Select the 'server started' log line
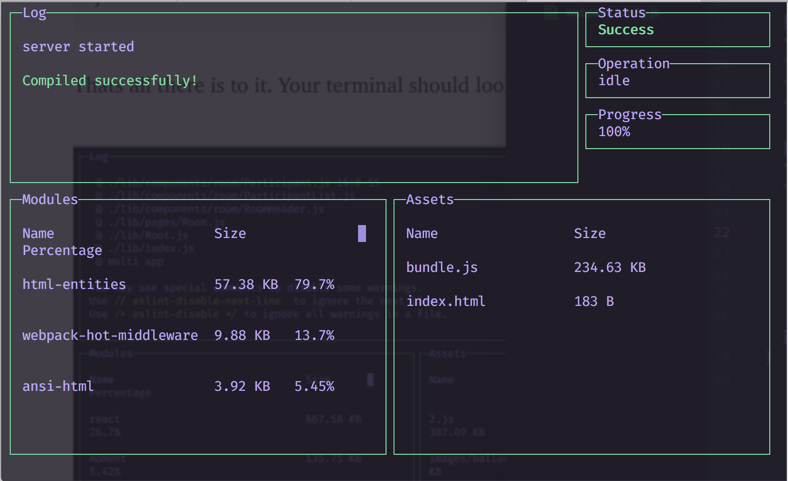The image size is (788, 481). click(x=78, y=47)
